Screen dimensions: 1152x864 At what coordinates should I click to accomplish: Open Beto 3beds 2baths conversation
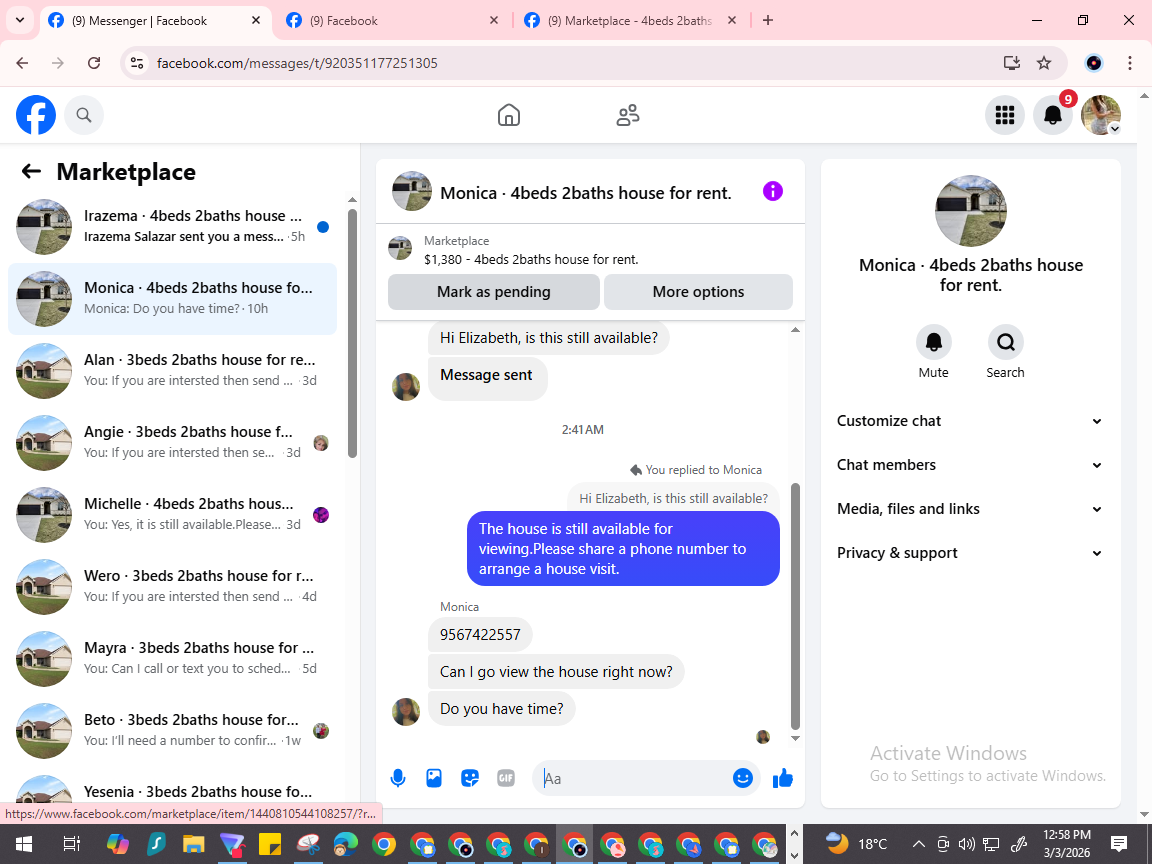coord(173,730)
